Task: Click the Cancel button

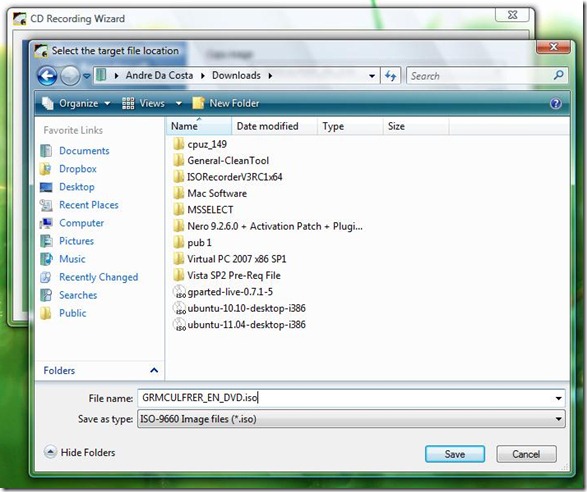Action: pyautogui.click(x=526, y=454)
